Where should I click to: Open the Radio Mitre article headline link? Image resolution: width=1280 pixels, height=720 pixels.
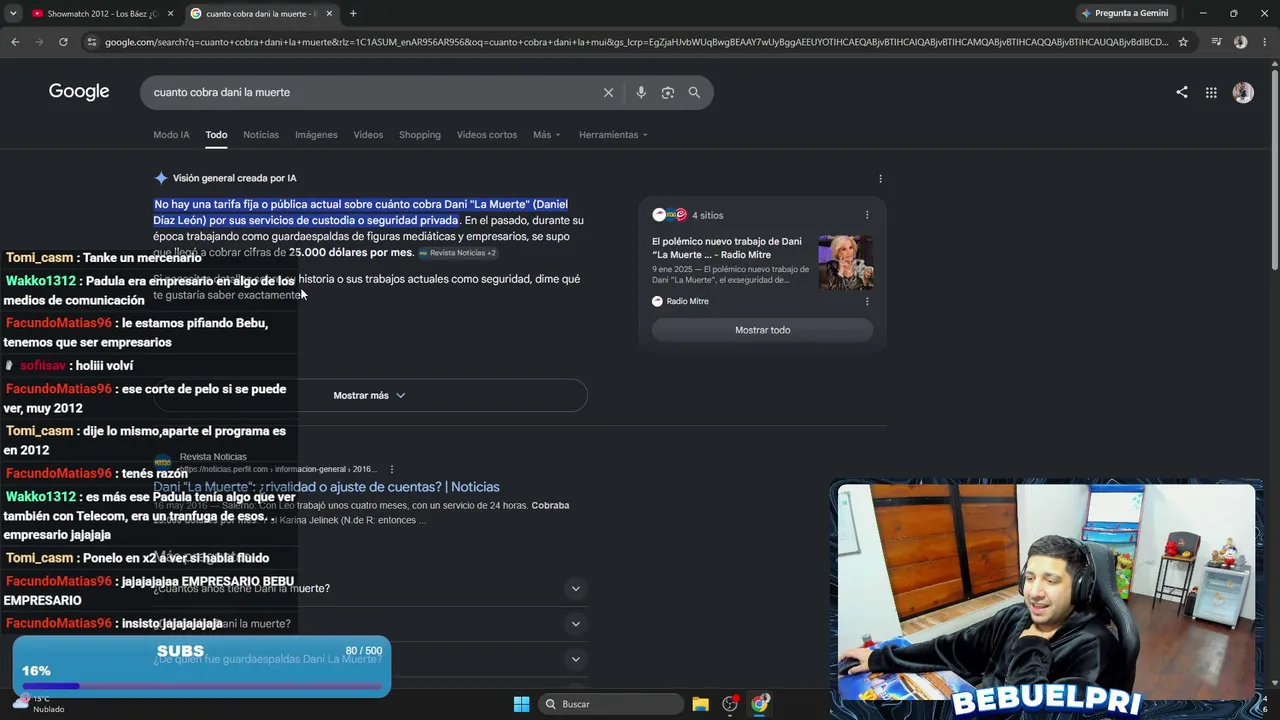click(x=727, y=248)
